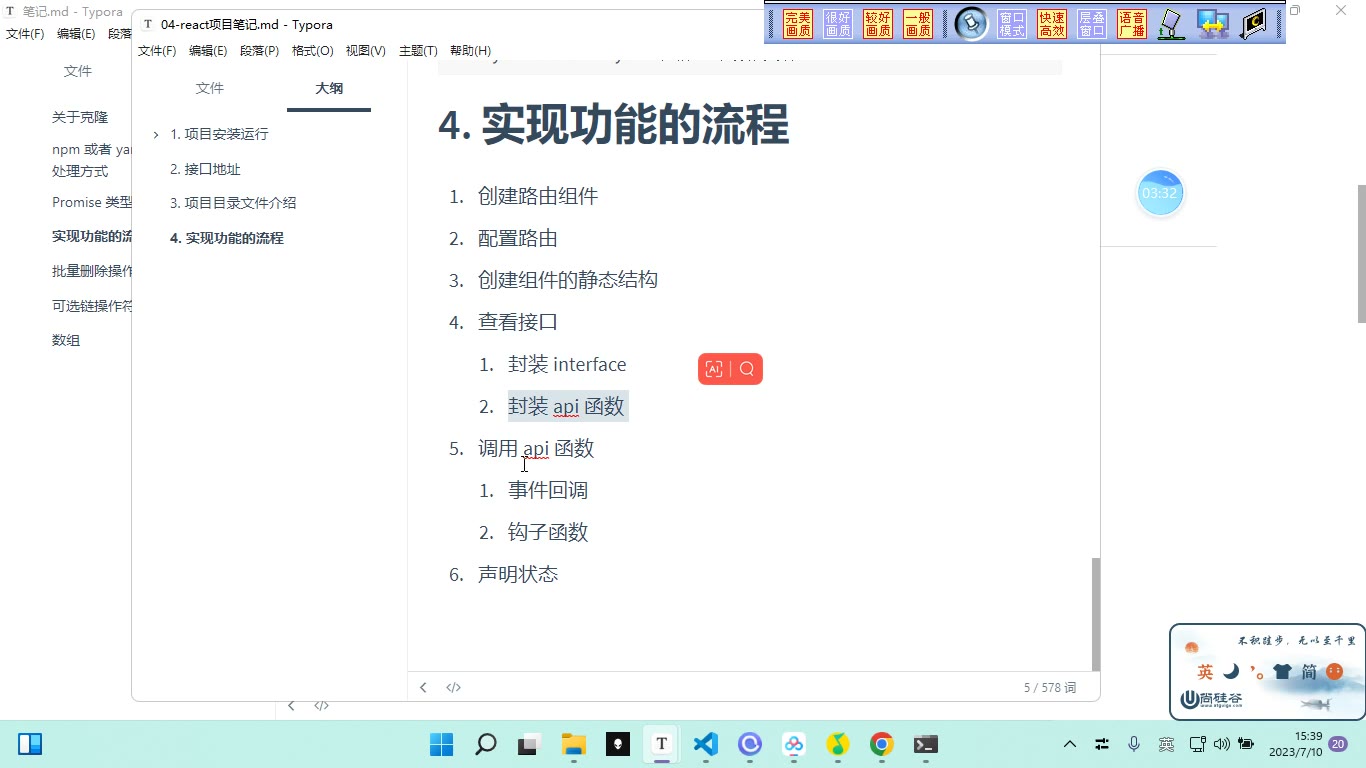The width and height of the screenshot is (1366, 768).
Task: Click the 5 / 578 词 word count
Action: pos(1050,687)
